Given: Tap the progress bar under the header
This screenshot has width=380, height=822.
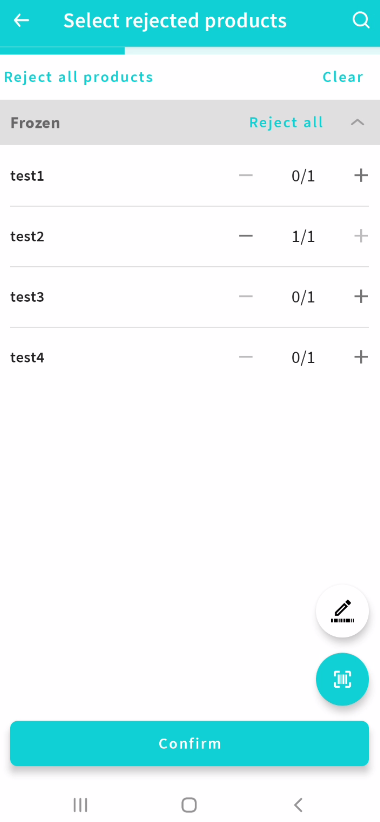Looking at the screenshot, I should tap(190, 51).
